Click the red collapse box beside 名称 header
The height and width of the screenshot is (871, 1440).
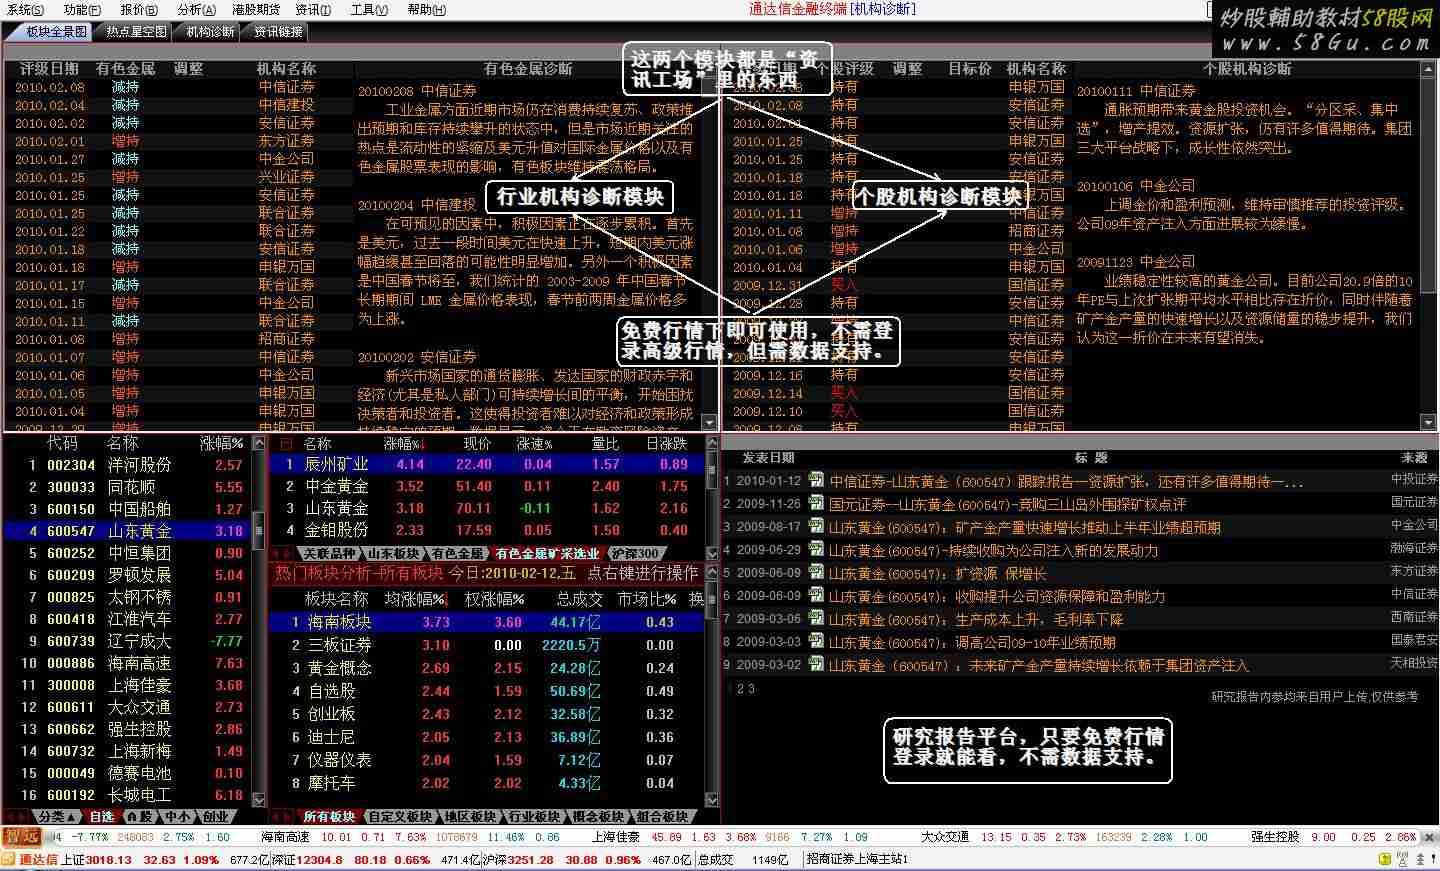(286, 443)
